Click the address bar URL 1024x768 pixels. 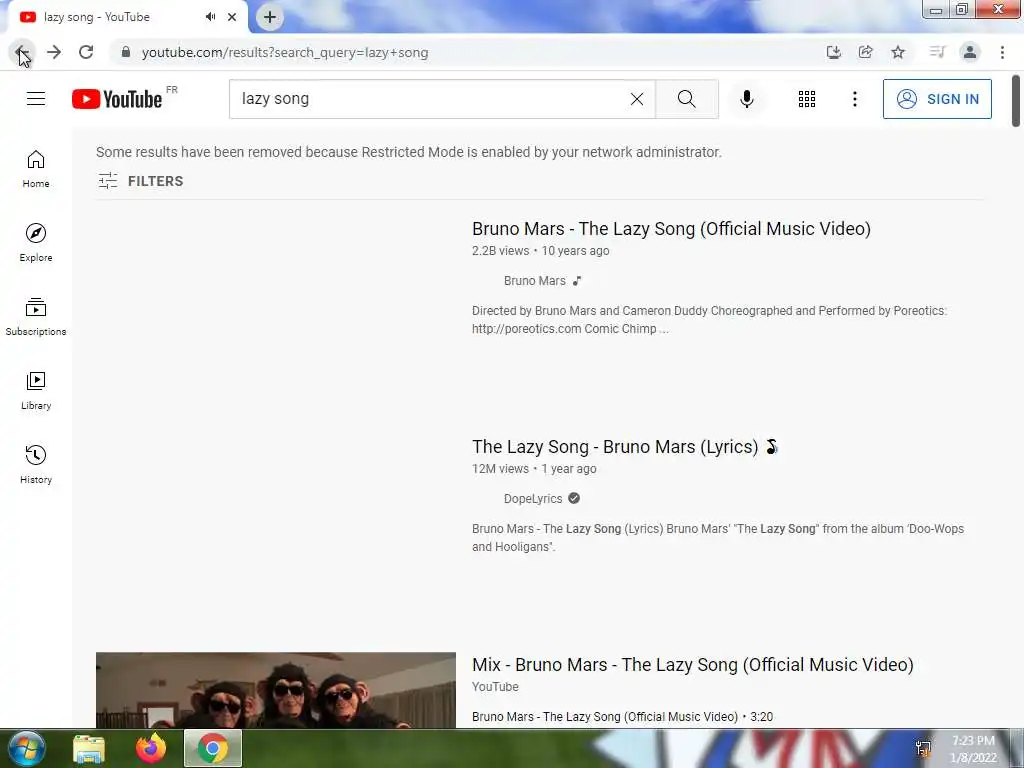(285, 52)
